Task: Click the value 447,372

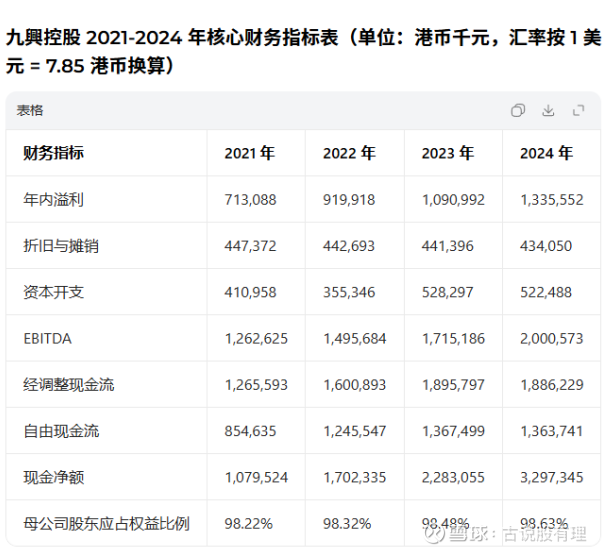Action: pos(250,246)
